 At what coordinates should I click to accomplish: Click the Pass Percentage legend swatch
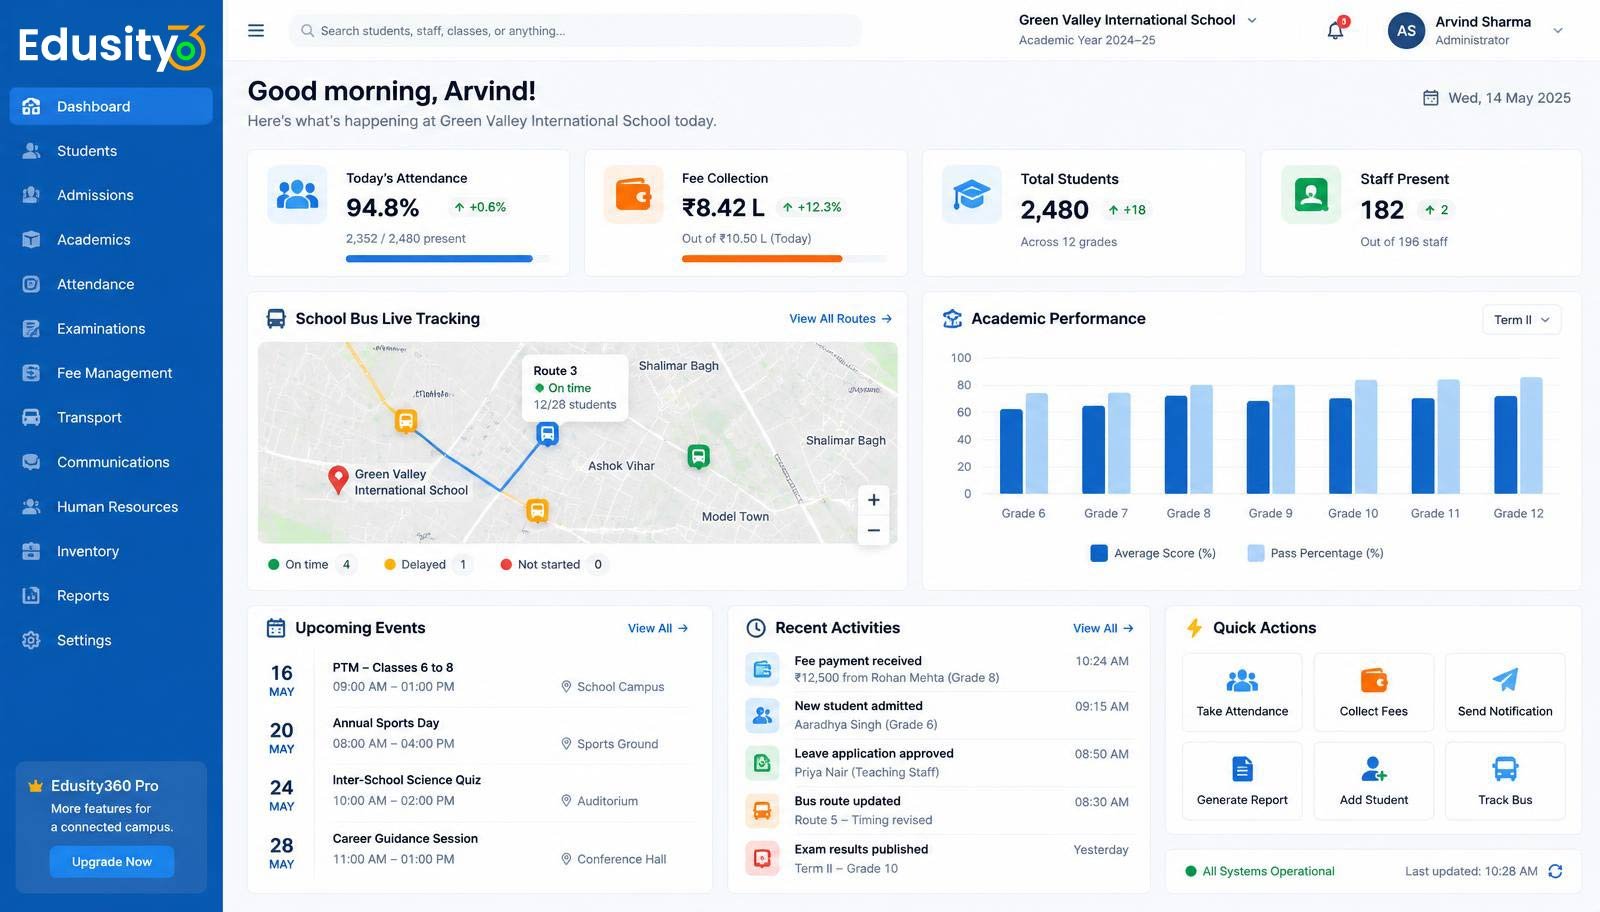tap(1256, 553)
